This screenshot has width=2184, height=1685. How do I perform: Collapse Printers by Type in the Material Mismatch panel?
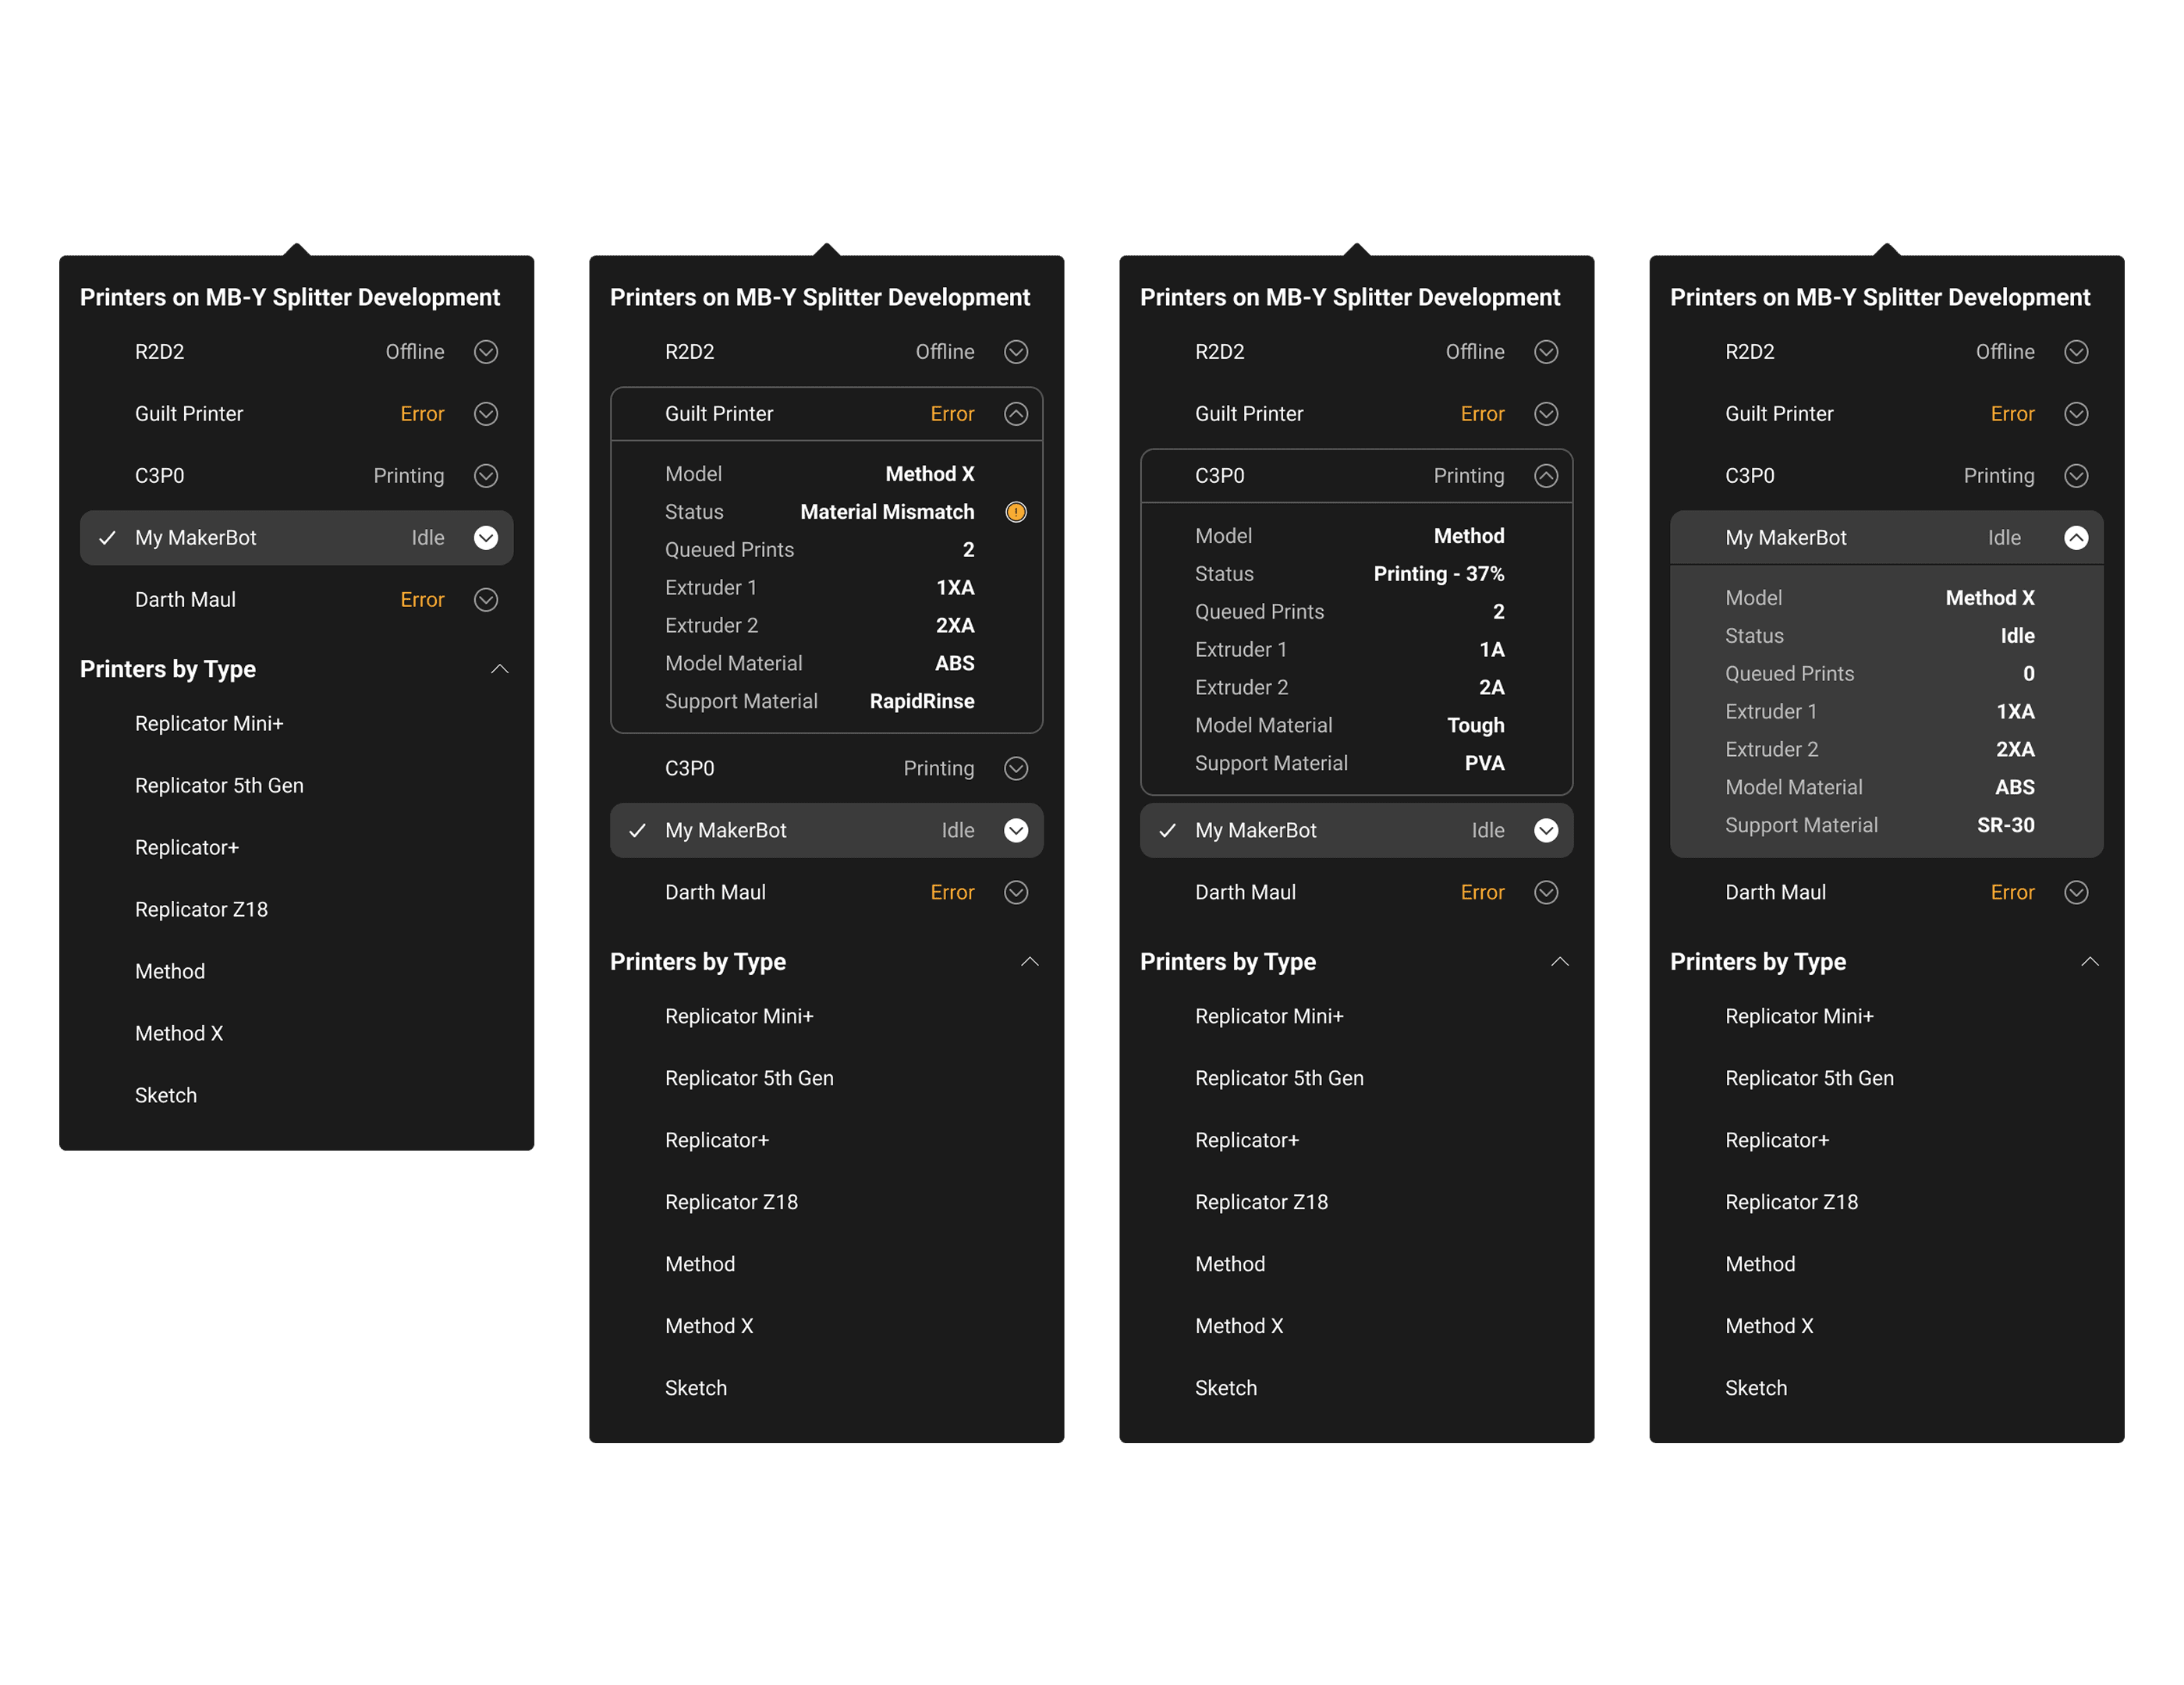tap(1029, 962)
